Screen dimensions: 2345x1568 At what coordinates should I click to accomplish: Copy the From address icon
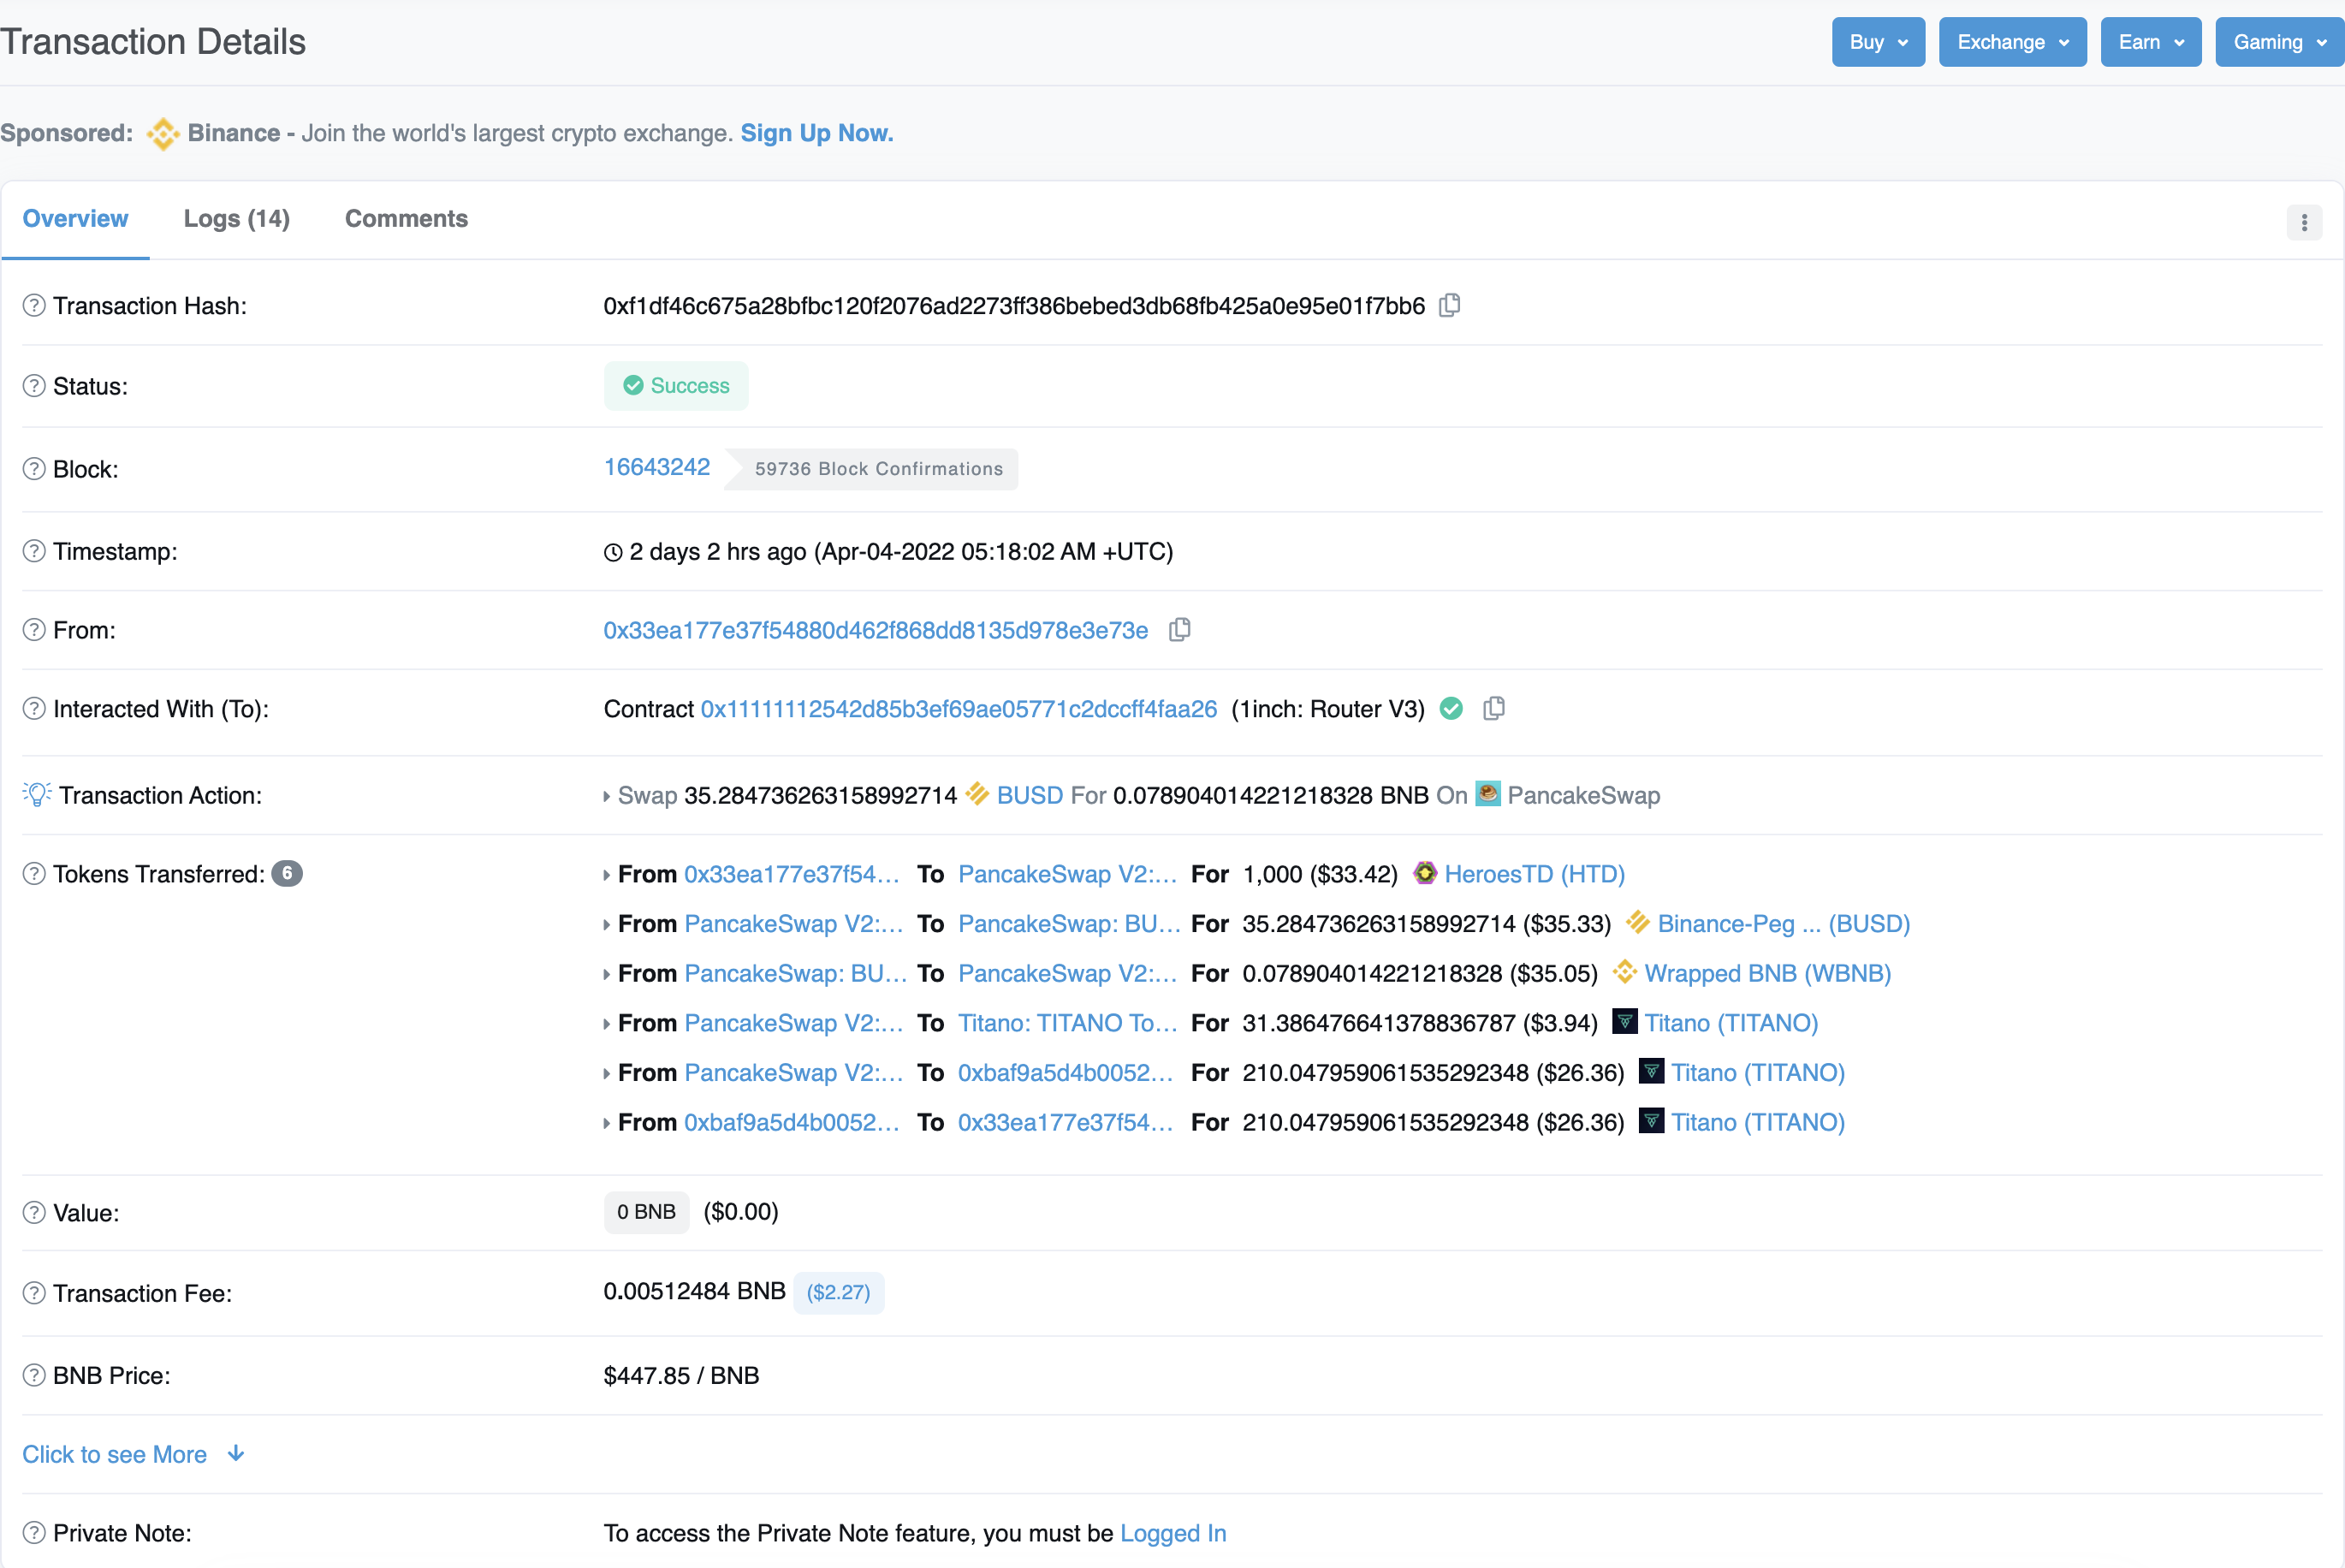tap(1180, 630)
